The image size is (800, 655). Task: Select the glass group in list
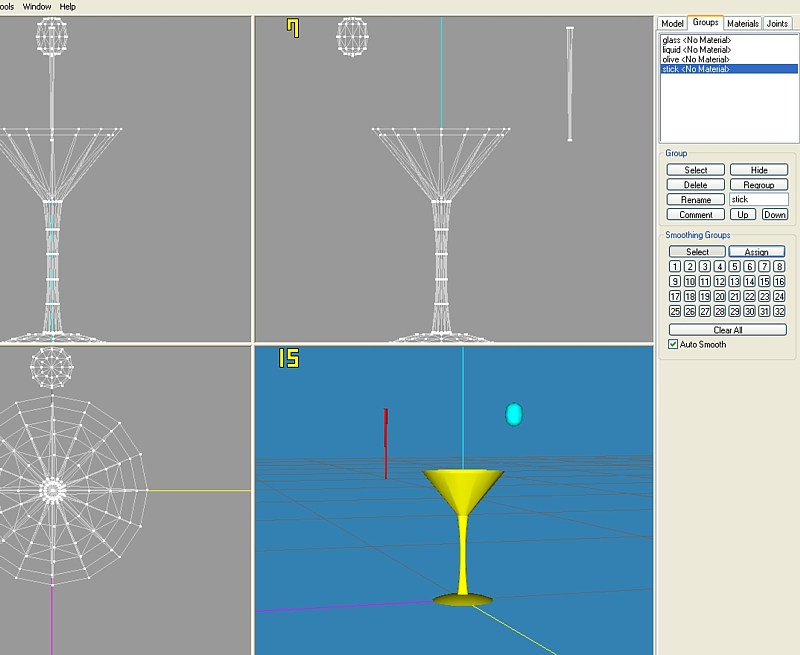pos(696,39)
